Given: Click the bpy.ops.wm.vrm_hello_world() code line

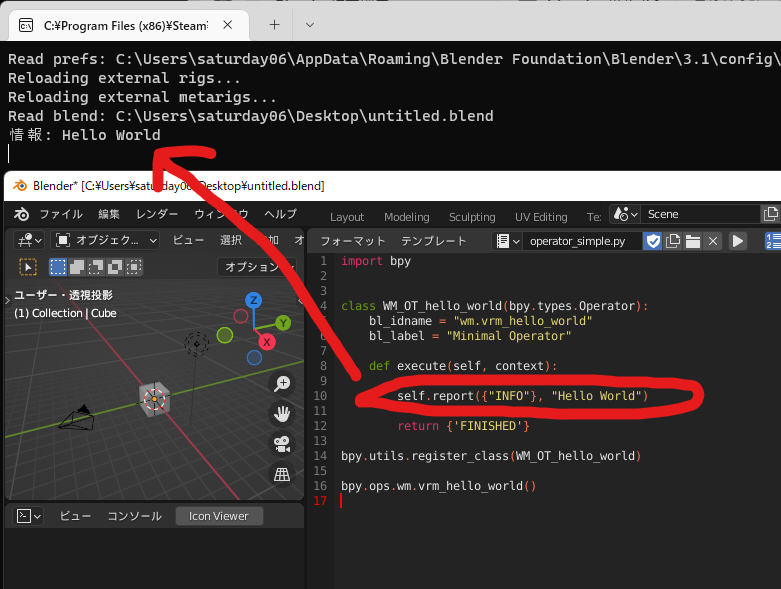Looking at the screenshot, I should point(439,486).
